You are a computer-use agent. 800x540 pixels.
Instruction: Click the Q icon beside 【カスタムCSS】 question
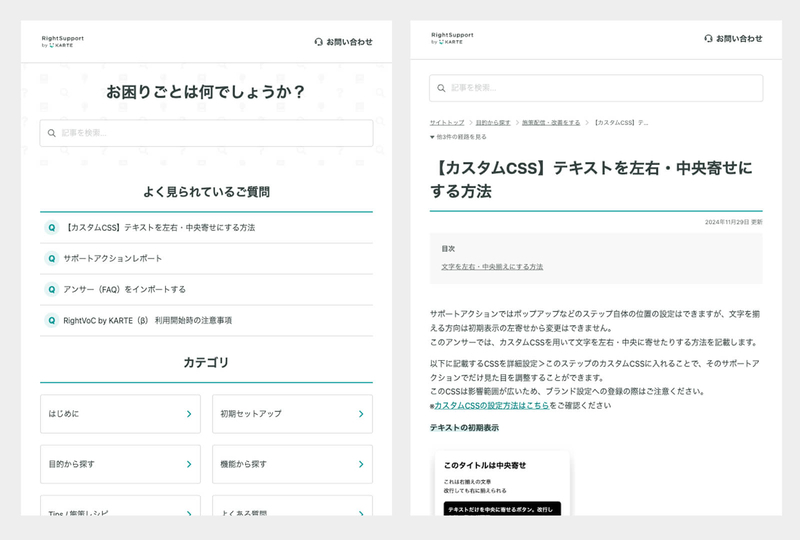click(x=52, y=228)
